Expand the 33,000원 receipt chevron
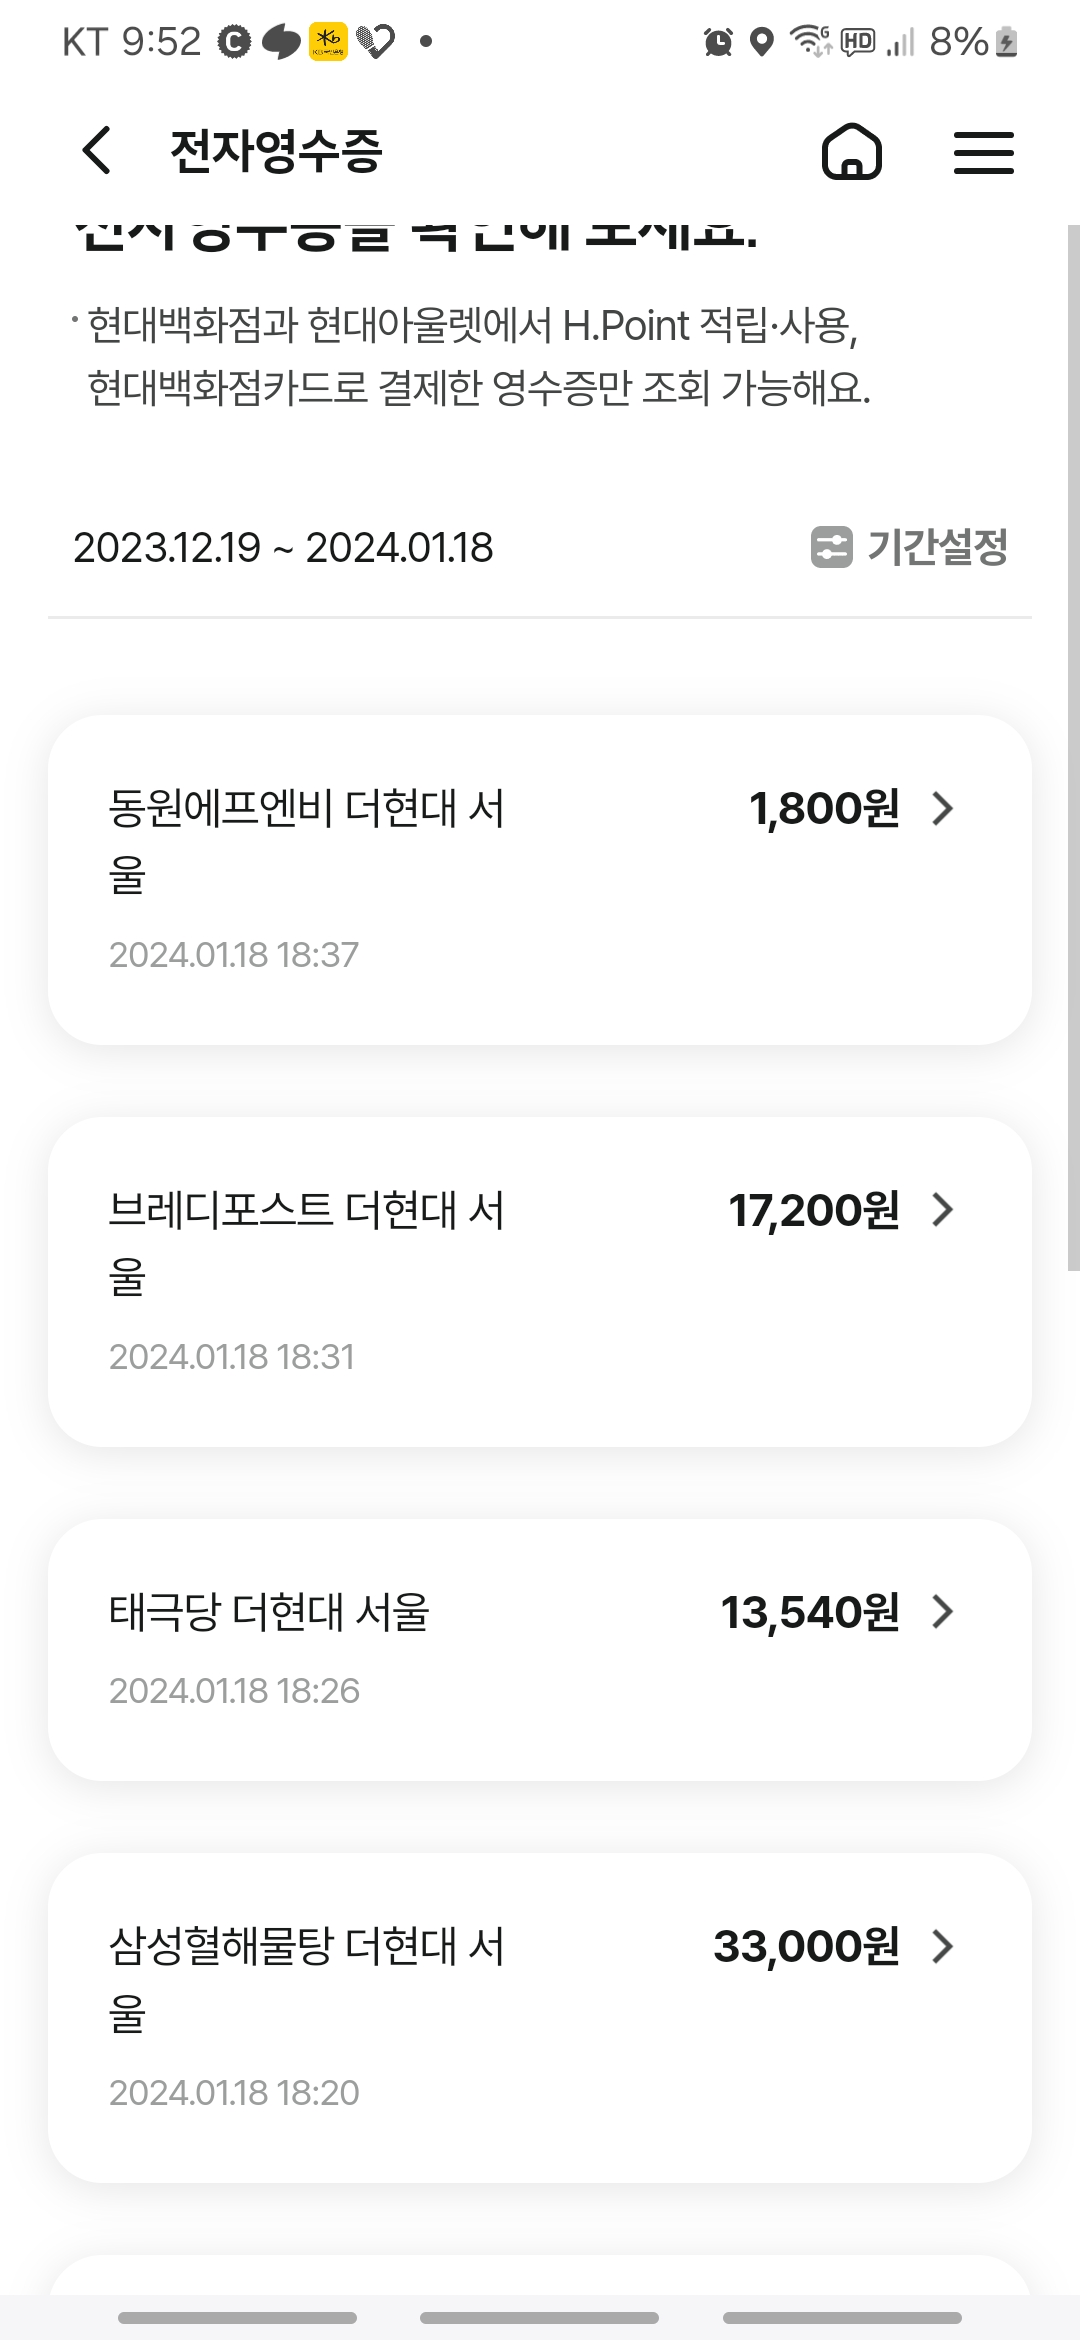This screenshot has height=2340, width=1080. pos(942,1946)
